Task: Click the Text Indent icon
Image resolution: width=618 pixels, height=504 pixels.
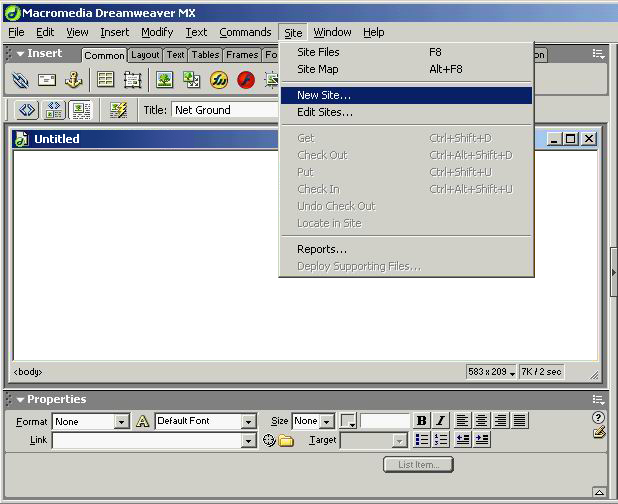Action: click(x=482, y=439)
